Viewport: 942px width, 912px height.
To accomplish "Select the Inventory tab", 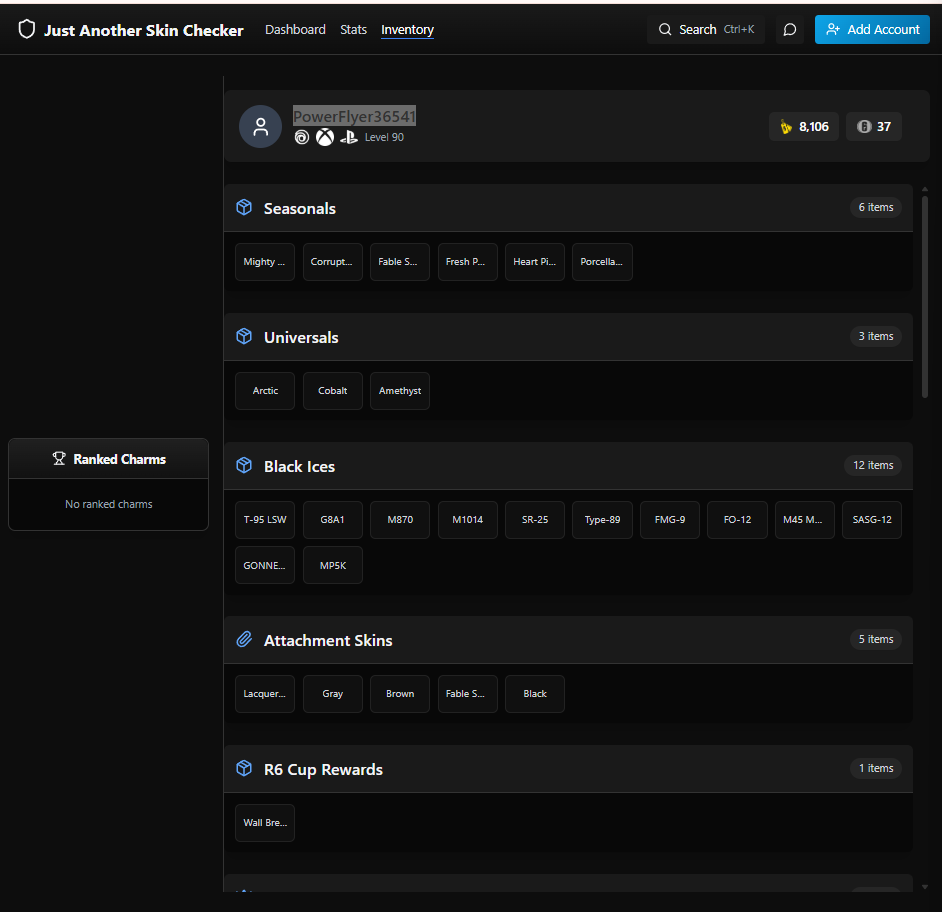I will point(407,29).
